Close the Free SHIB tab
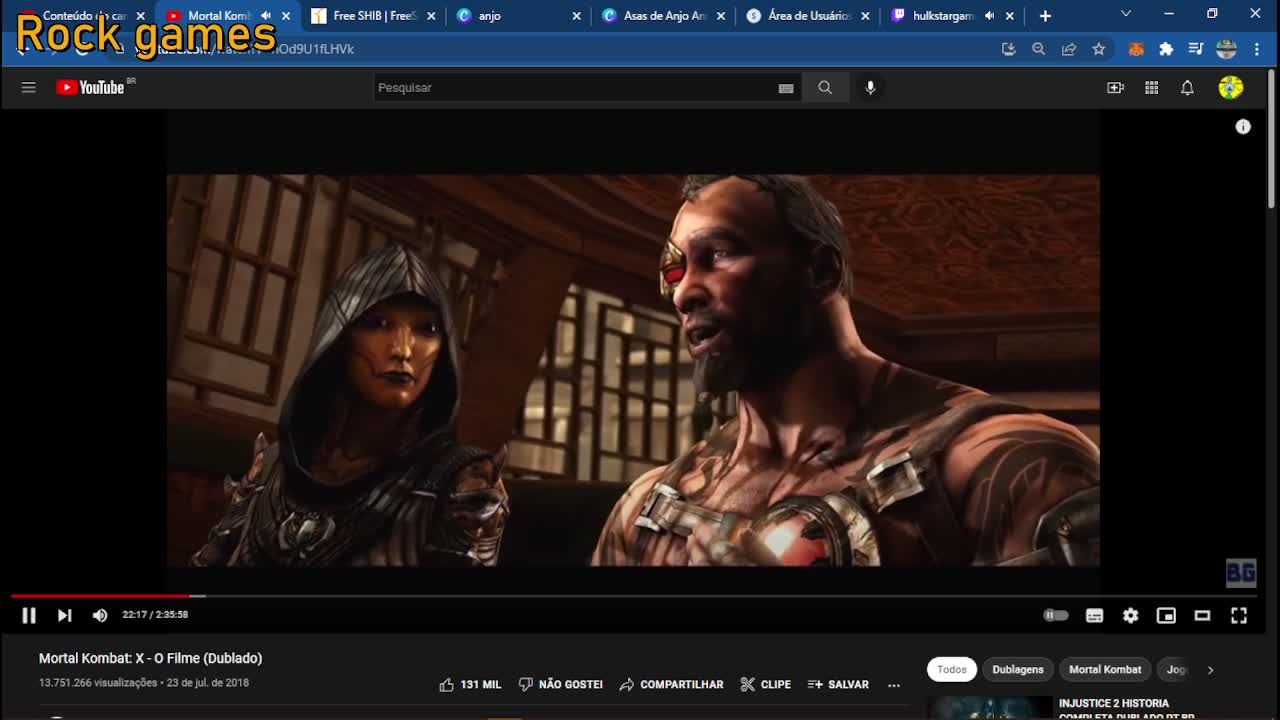 coord(431,16)
